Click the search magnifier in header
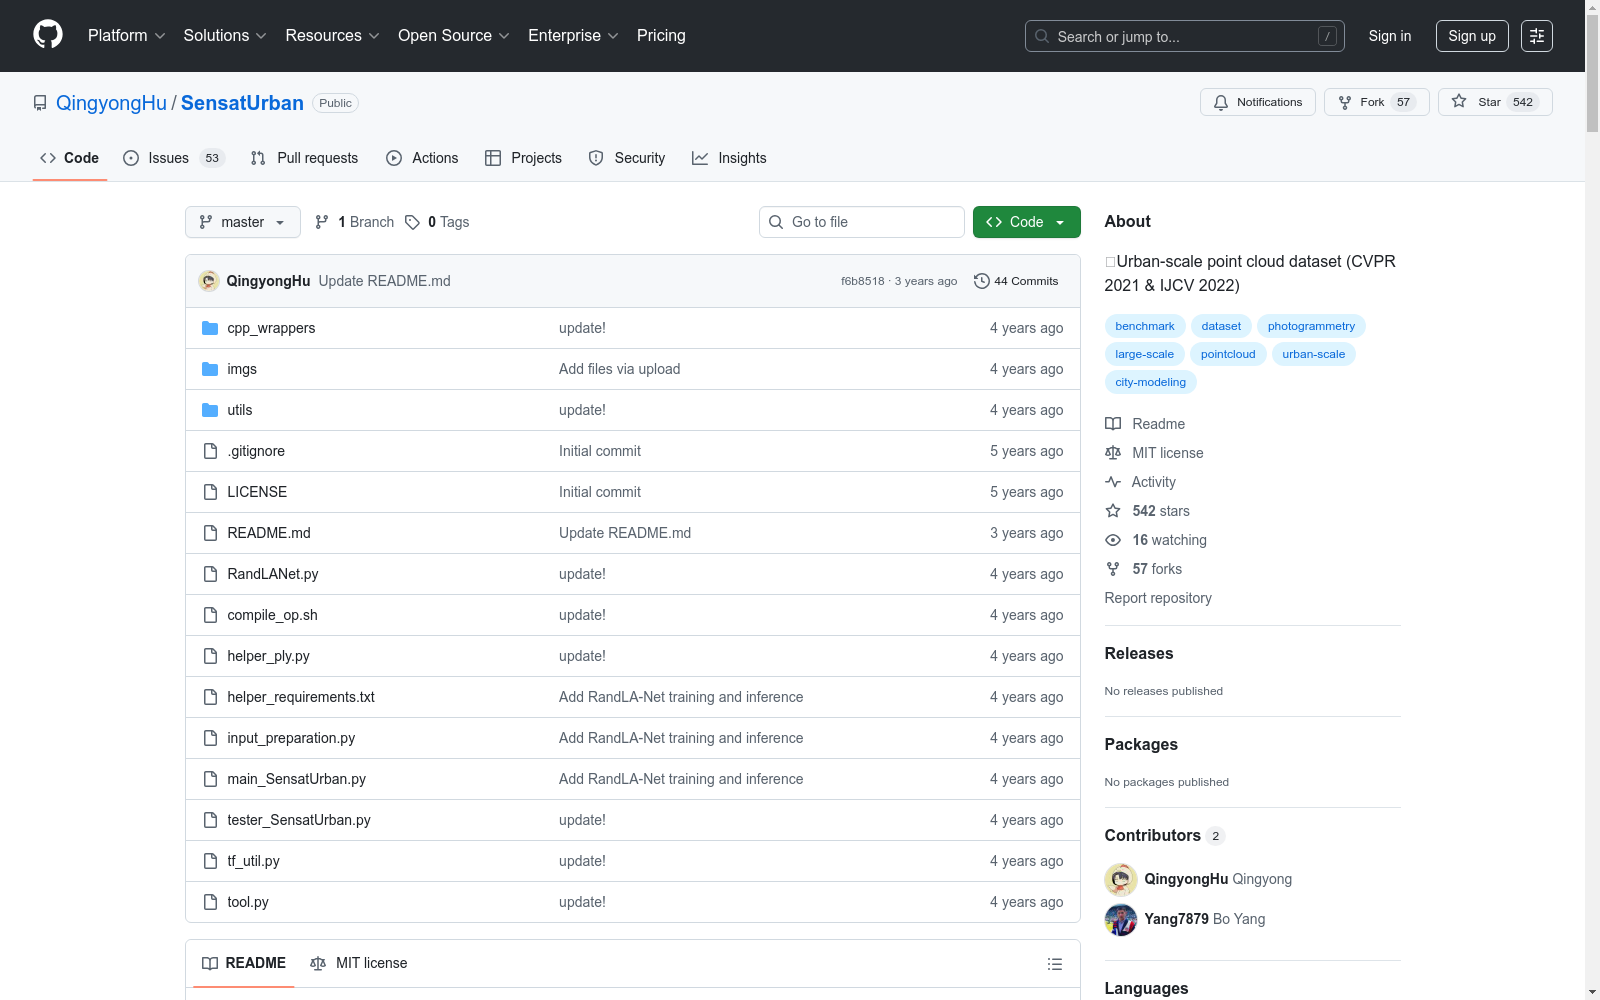 pos(1042,36)
